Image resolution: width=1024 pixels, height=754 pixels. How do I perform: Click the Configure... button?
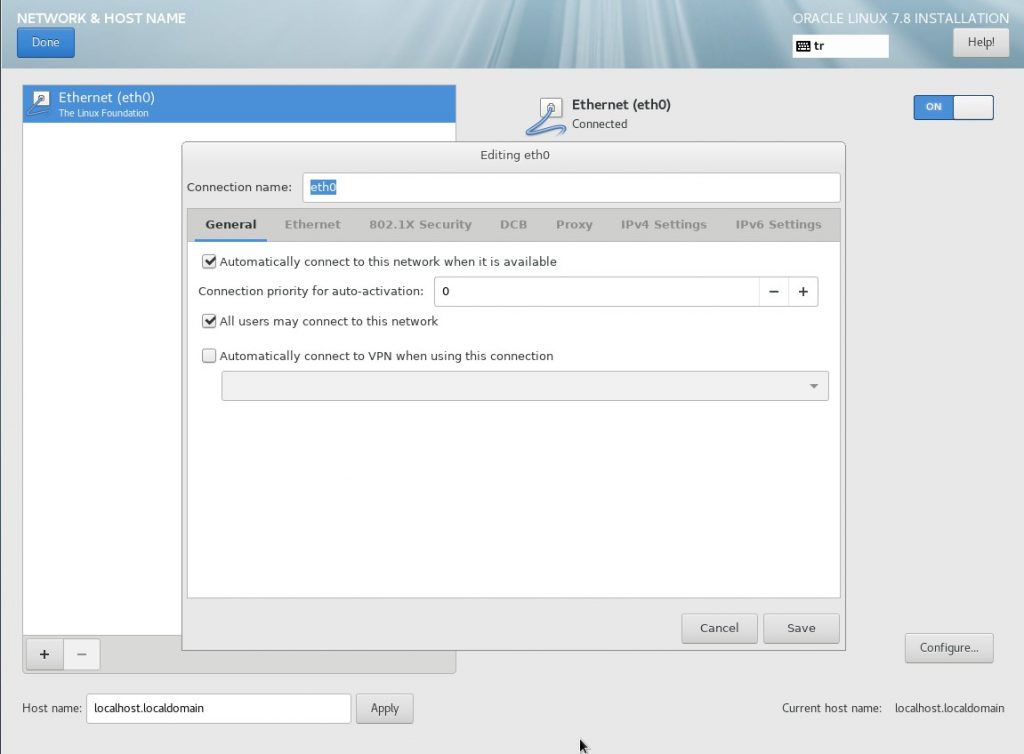(x=949, y=648)
